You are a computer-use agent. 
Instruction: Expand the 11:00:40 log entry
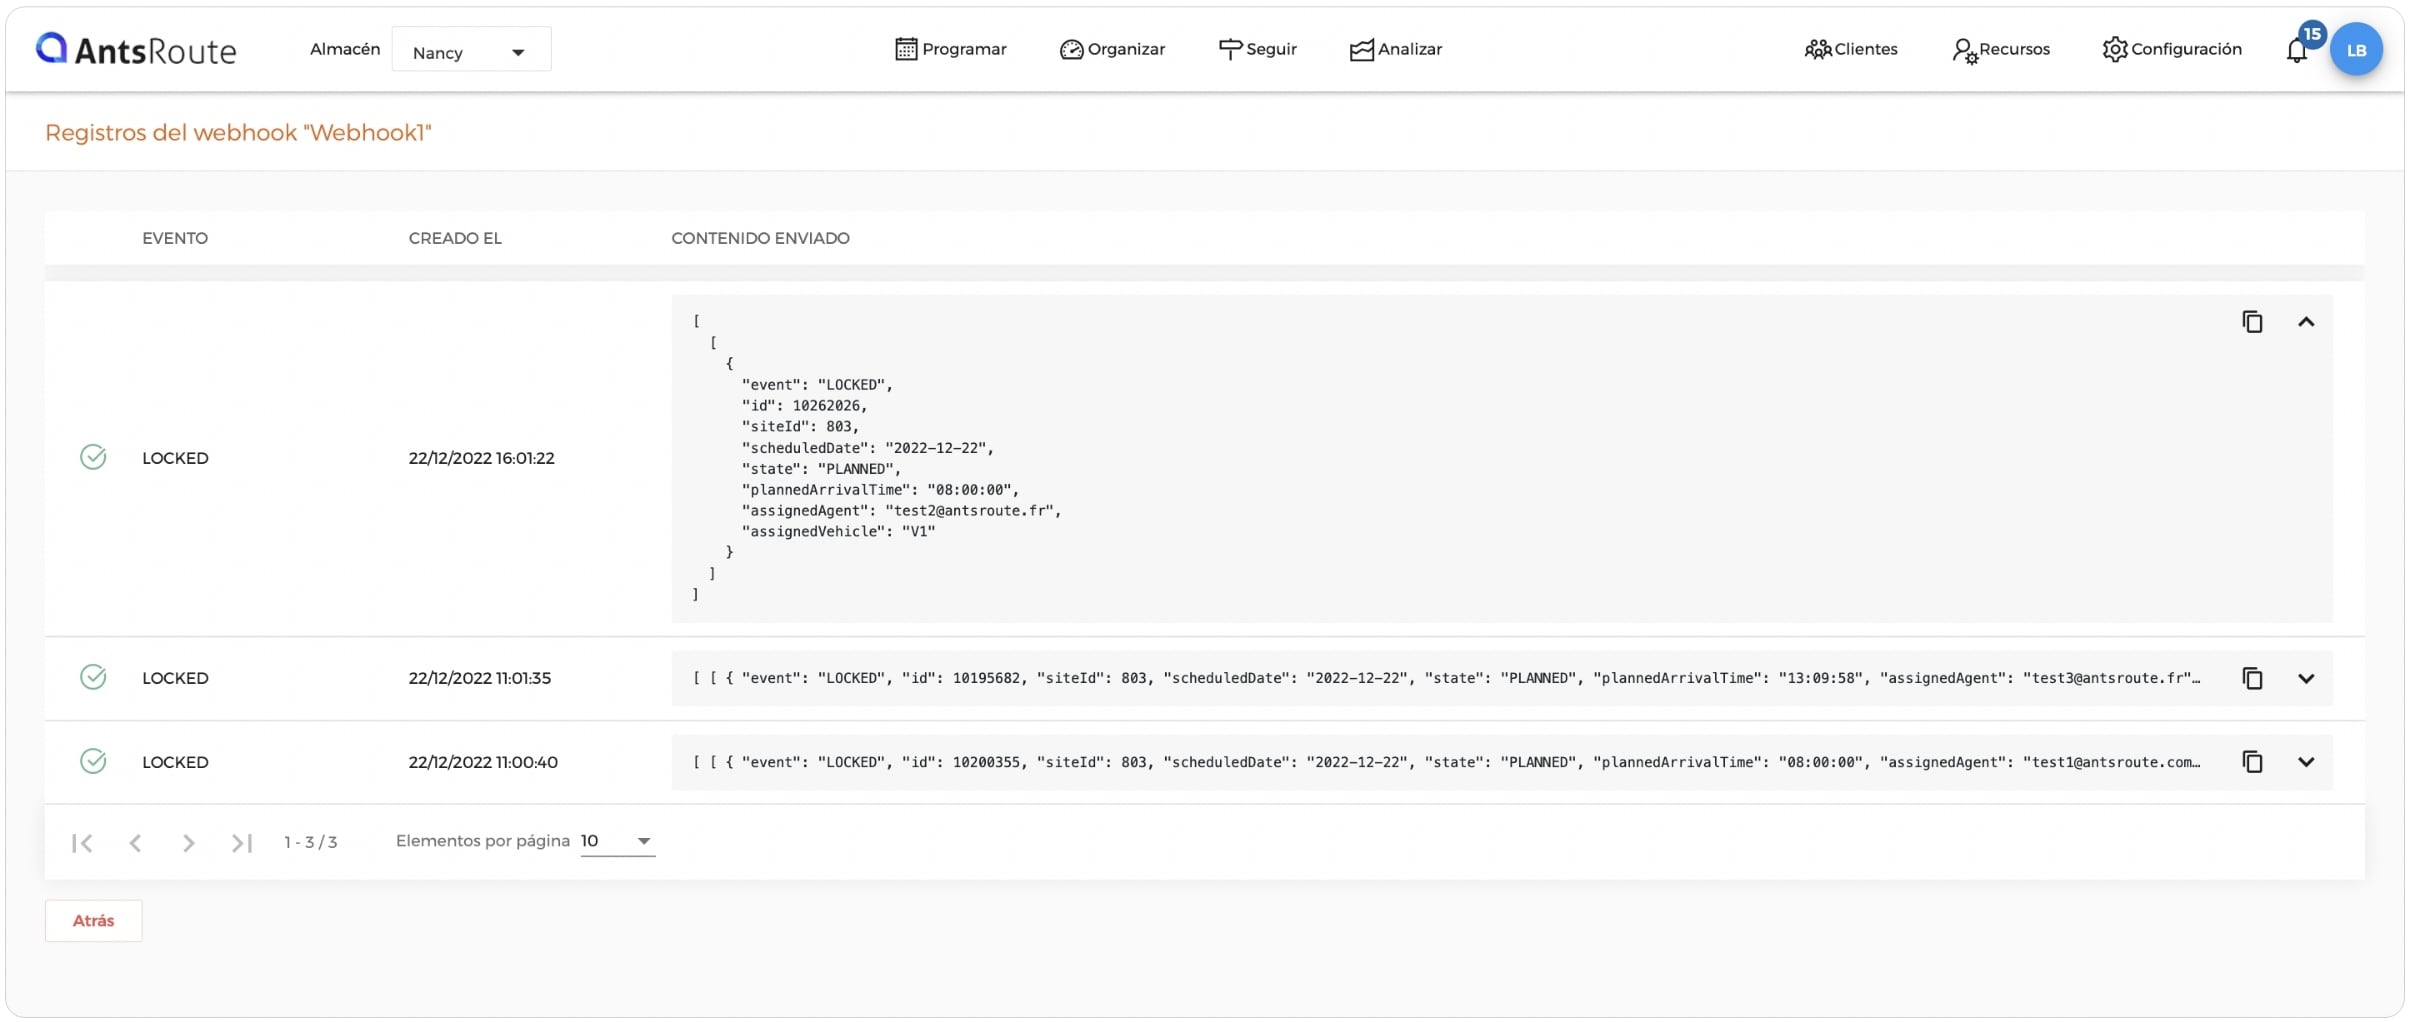coord(2306,762)
